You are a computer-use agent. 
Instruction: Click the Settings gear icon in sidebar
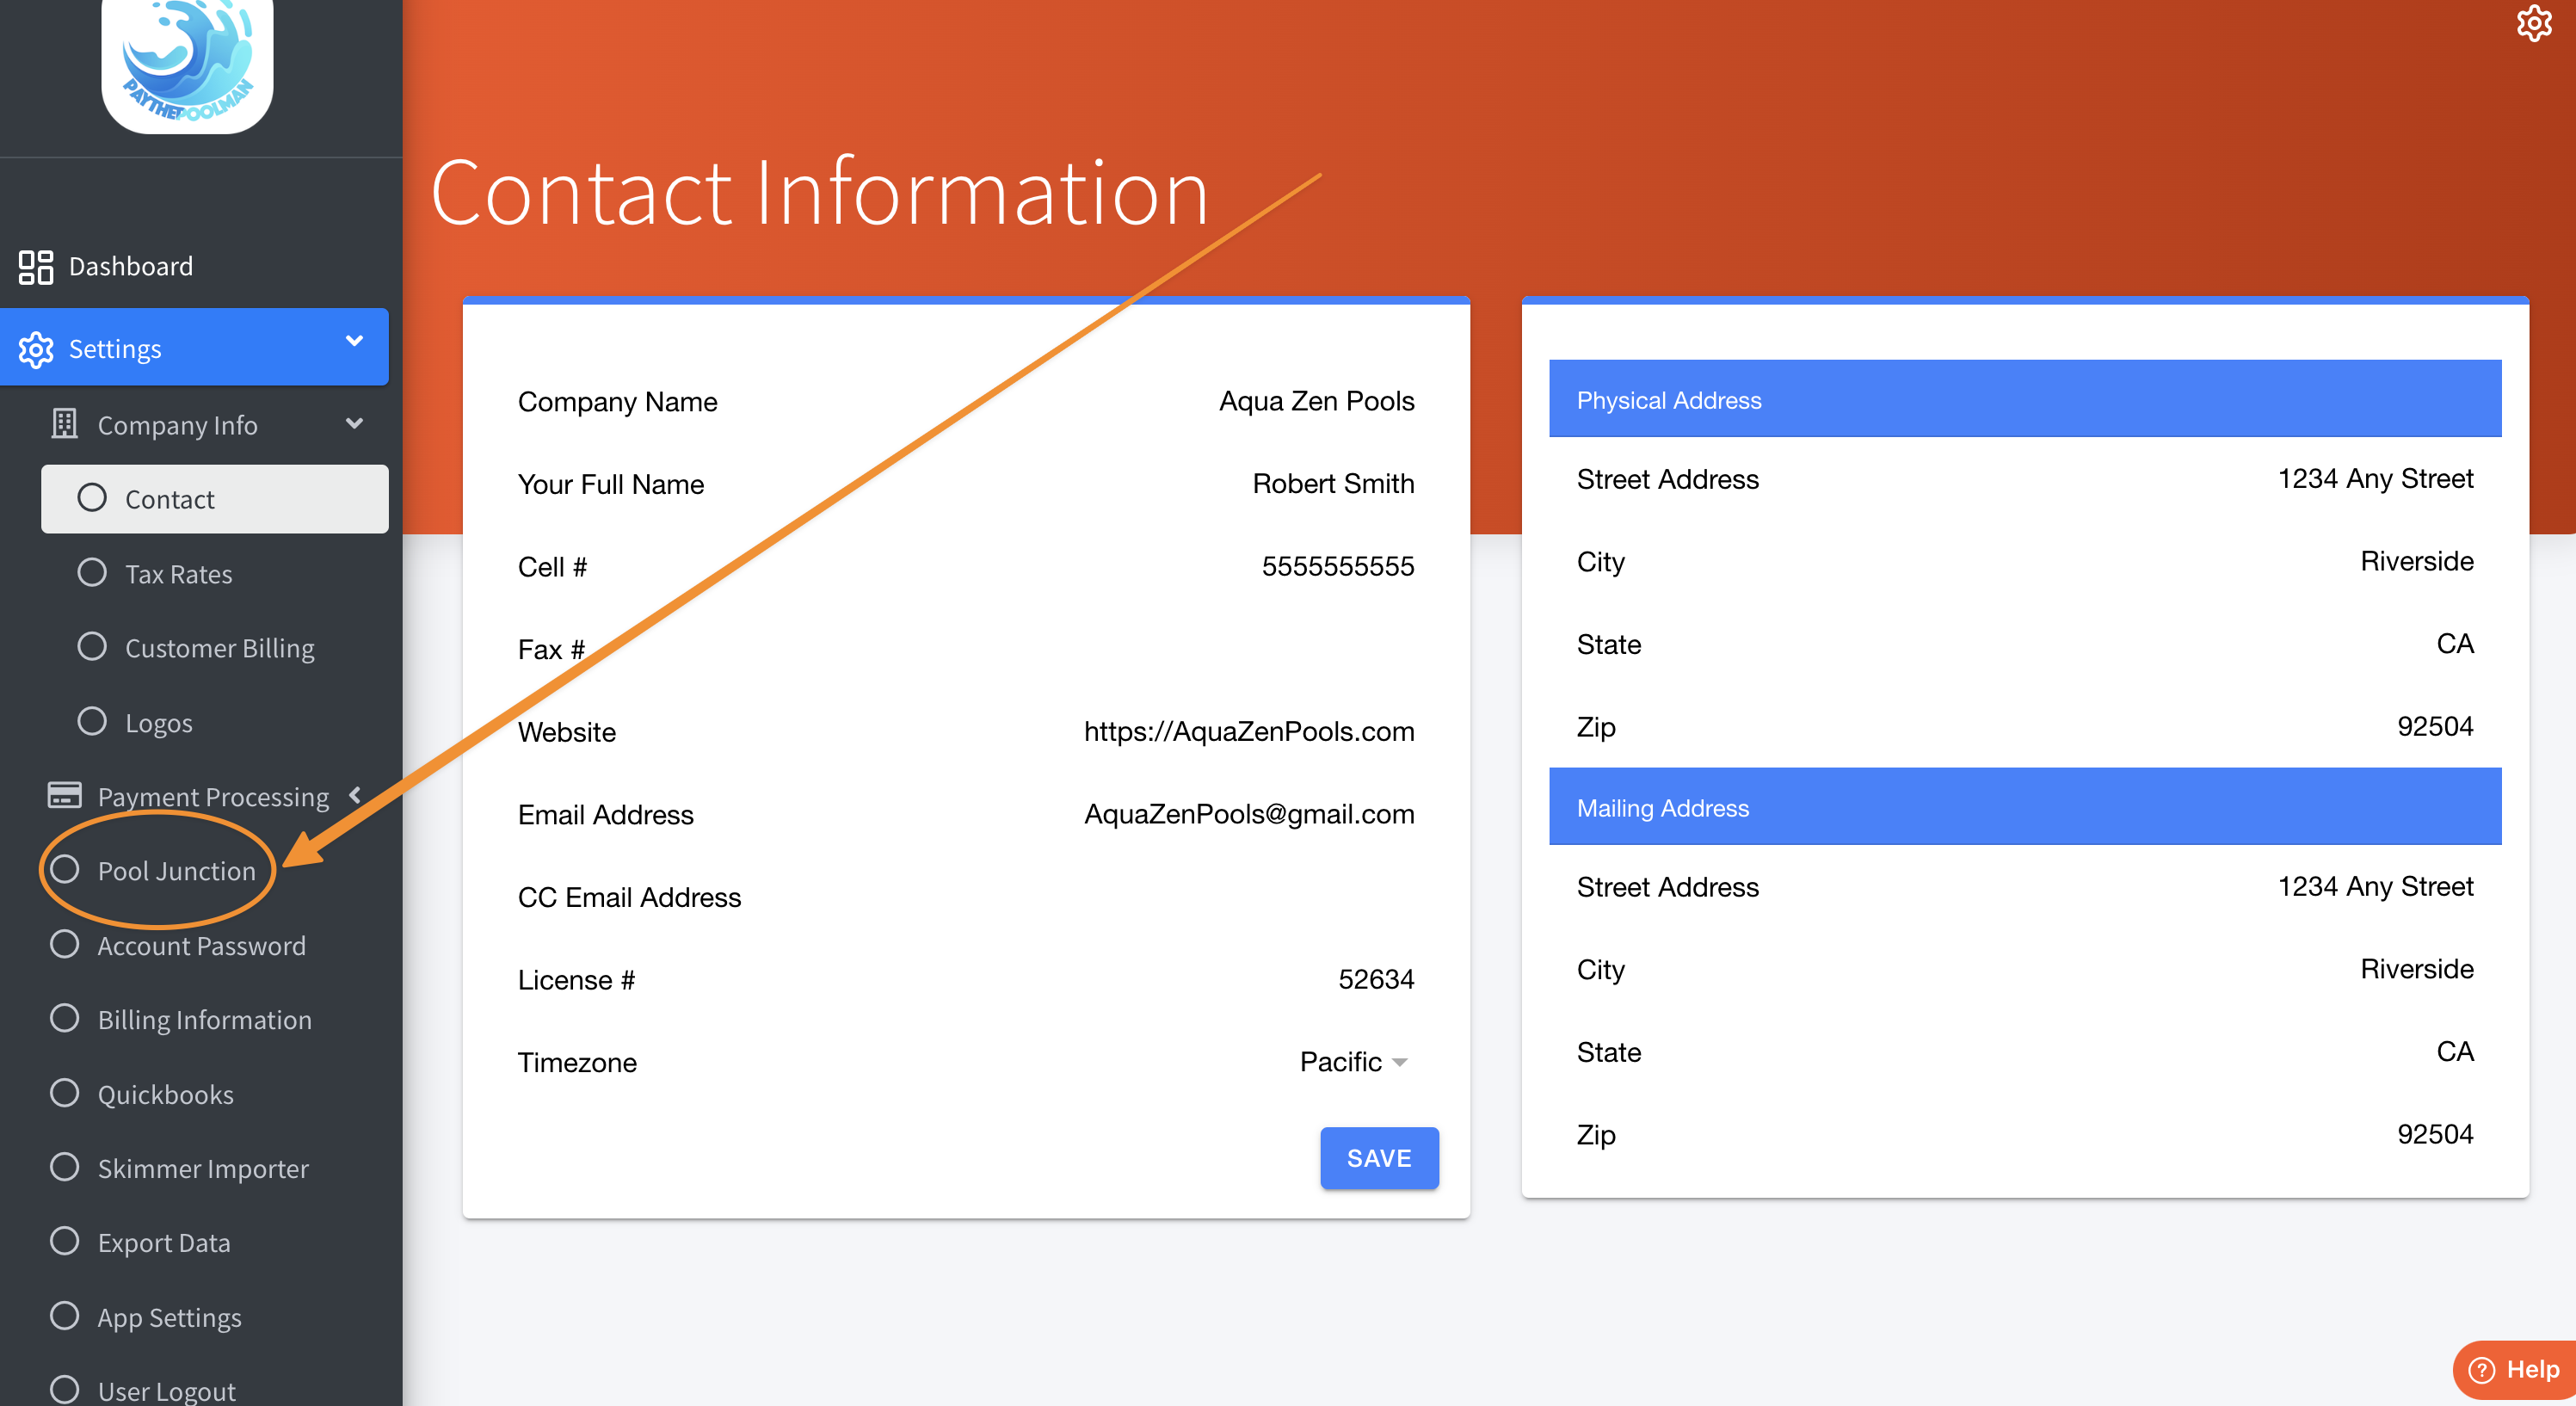click(x=36, y=349)
